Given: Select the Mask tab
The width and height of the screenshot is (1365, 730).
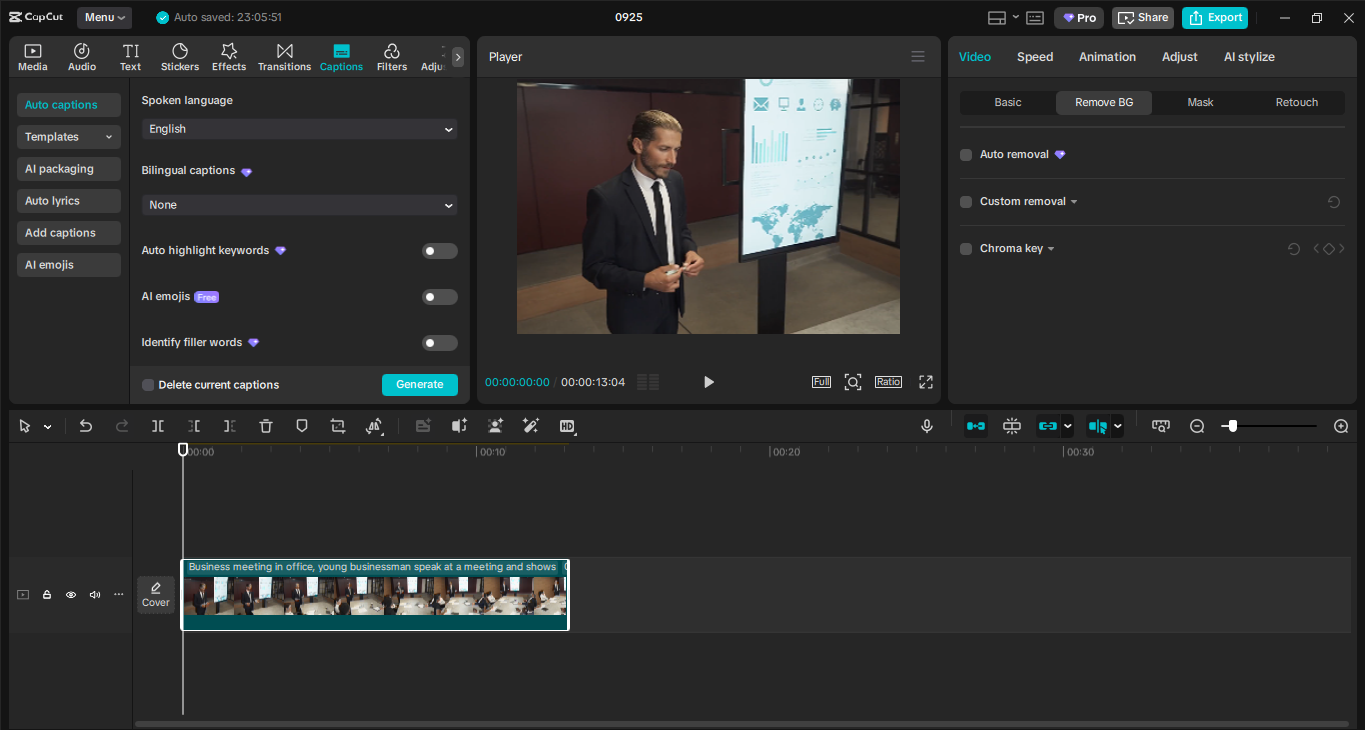Looking at the screenshot, I should click(x=1200, y=103).
